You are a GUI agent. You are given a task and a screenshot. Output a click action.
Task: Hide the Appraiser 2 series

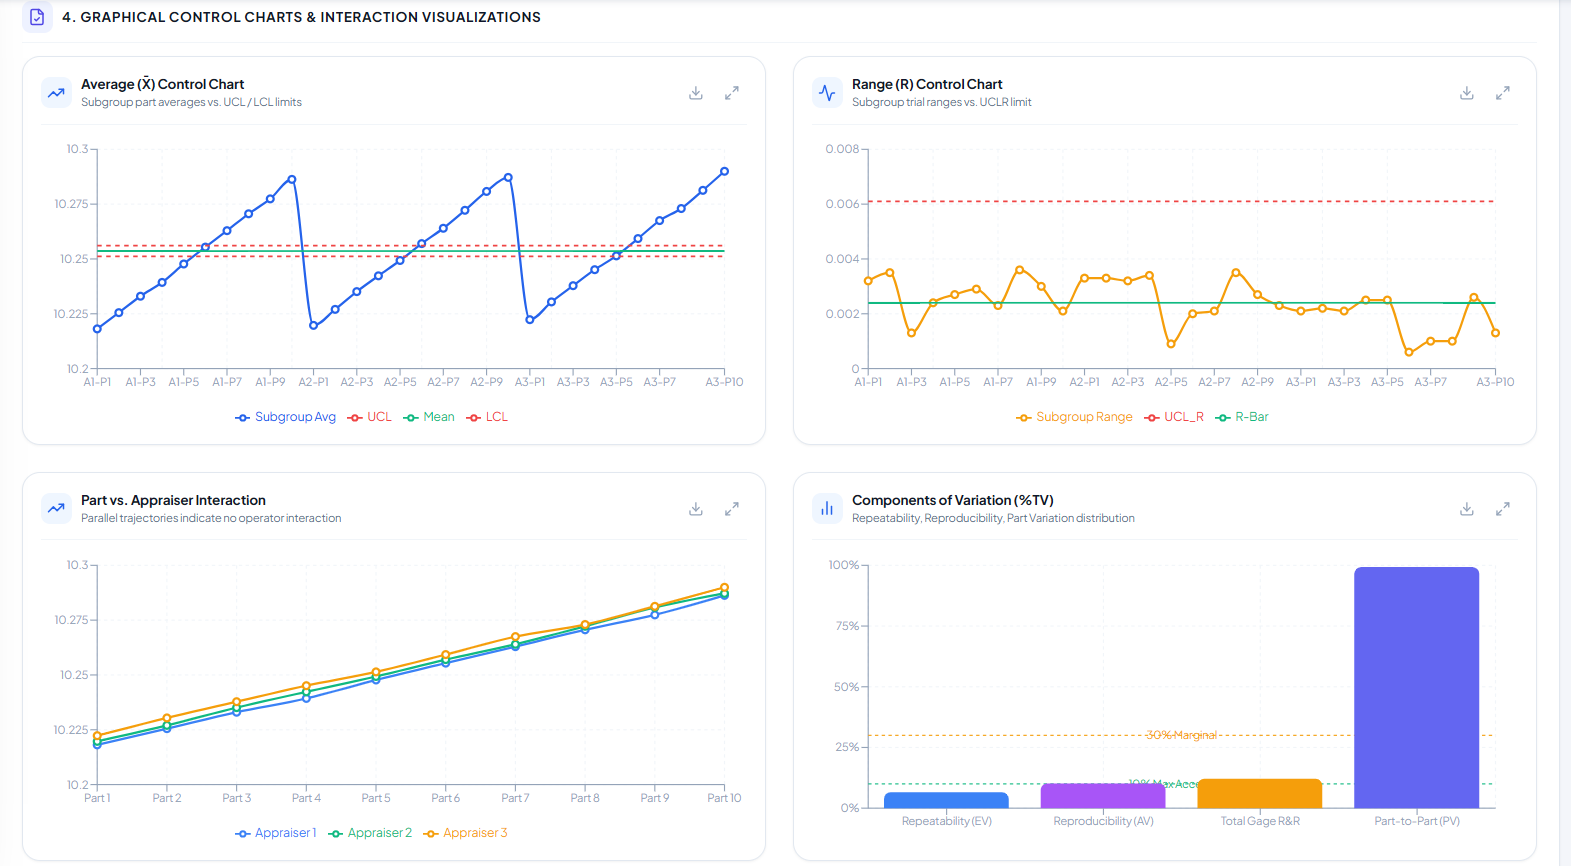(x=370, y=833)
